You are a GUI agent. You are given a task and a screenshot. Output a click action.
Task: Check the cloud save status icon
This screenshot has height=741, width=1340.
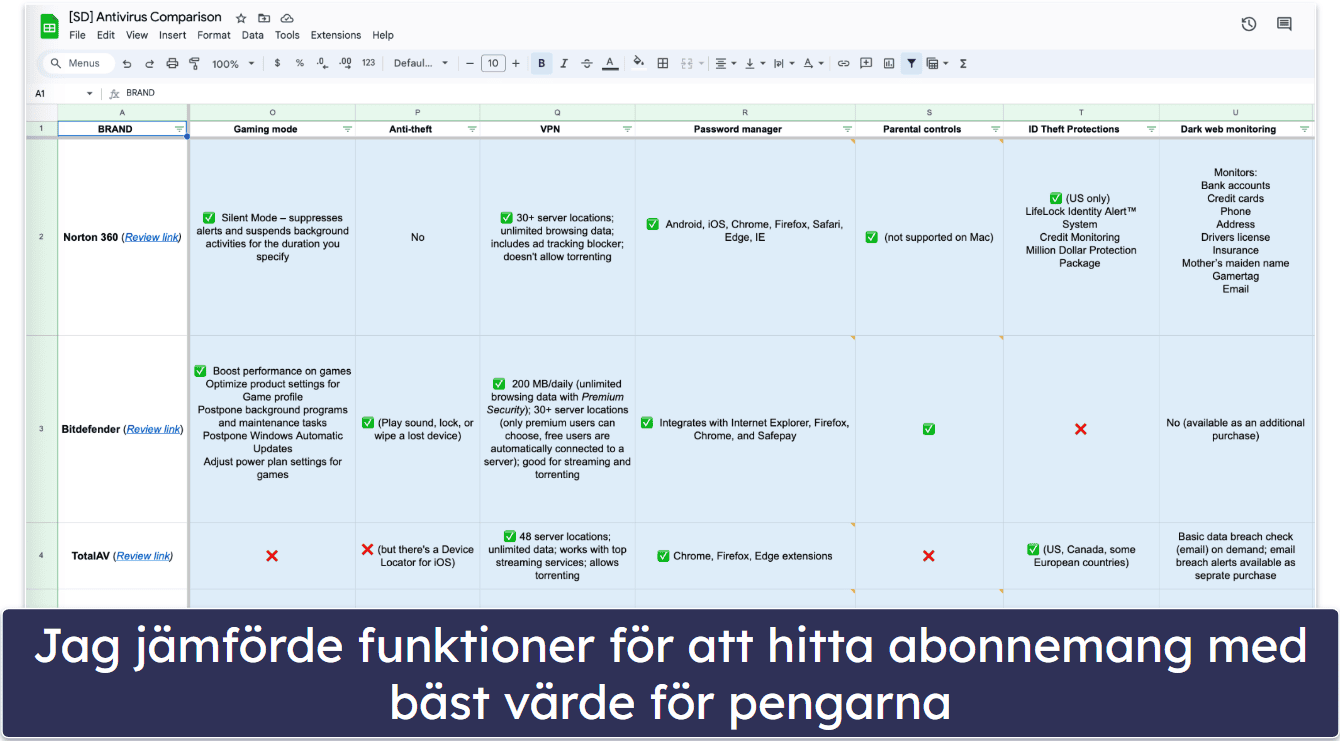pyautogui.click(x=287, y=18)
